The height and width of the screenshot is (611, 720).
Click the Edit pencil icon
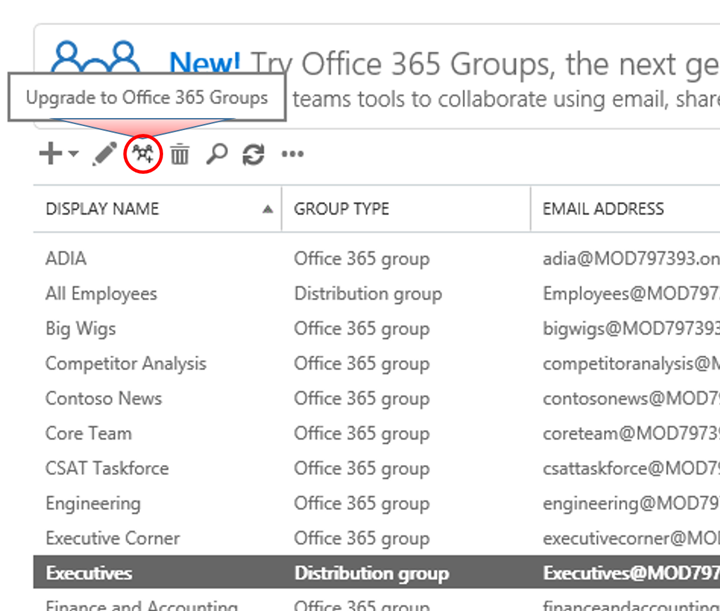coord(105,154)
